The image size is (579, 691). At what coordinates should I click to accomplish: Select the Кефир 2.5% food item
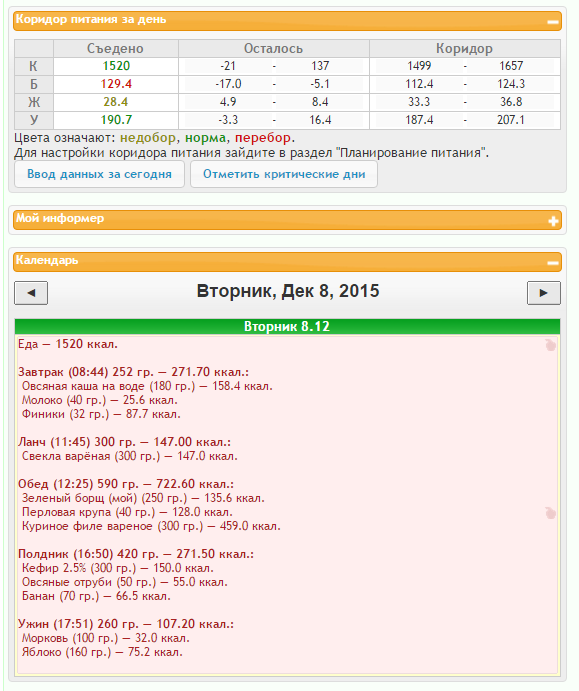[x=118, y=568]
